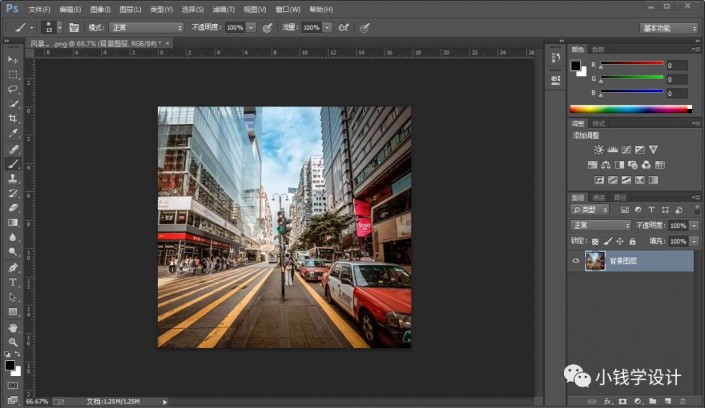
Task: Select the Crop tool
Action: [13, 119]
